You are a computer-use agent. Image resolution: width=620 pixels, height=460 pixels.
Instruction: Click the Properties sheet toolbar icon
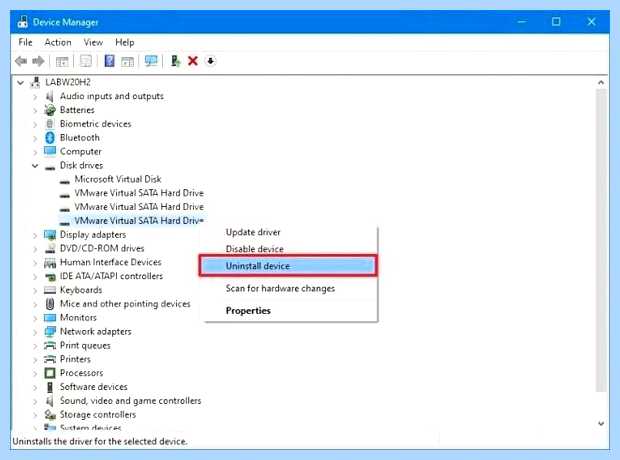(86, 61)
